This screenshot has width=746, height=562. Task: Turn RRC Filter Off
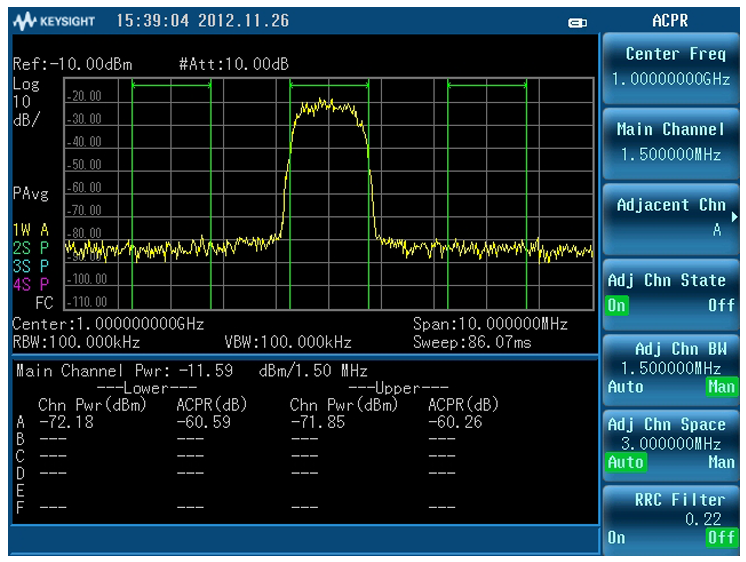pos(721,538)
